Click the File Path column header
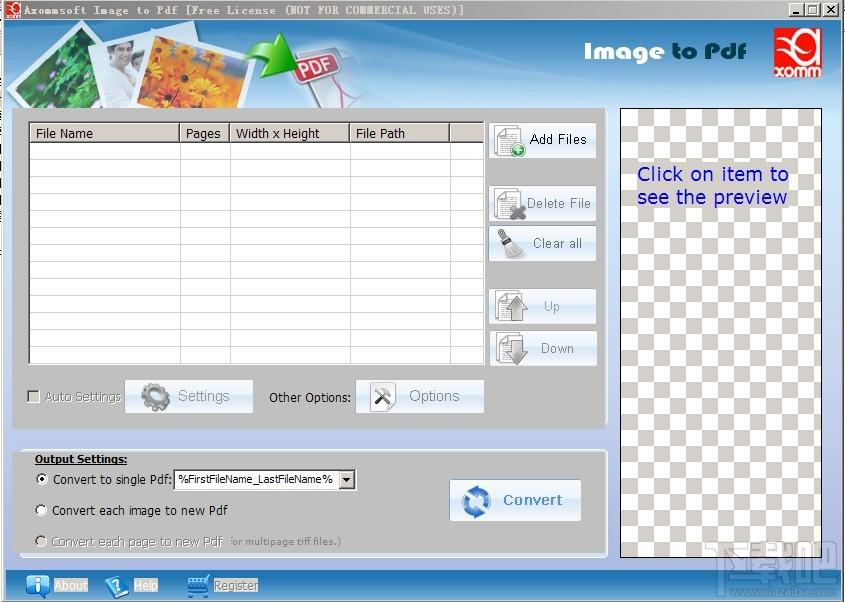 point(399,133)
